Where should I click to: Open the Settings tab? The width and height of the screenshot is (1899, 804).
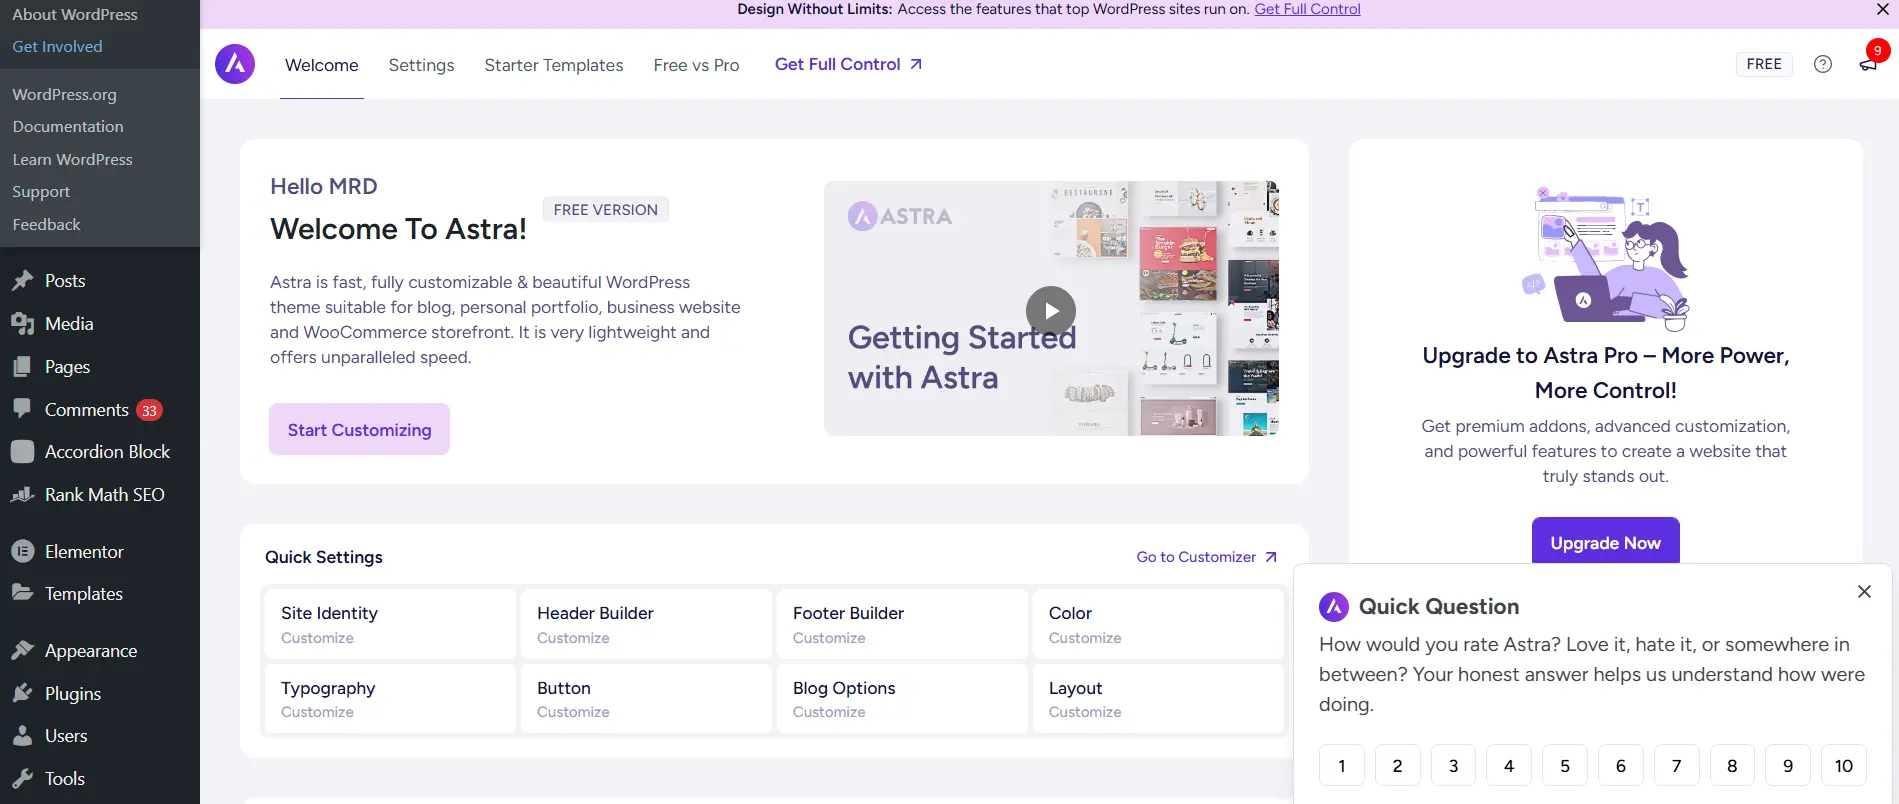[421, 65]
